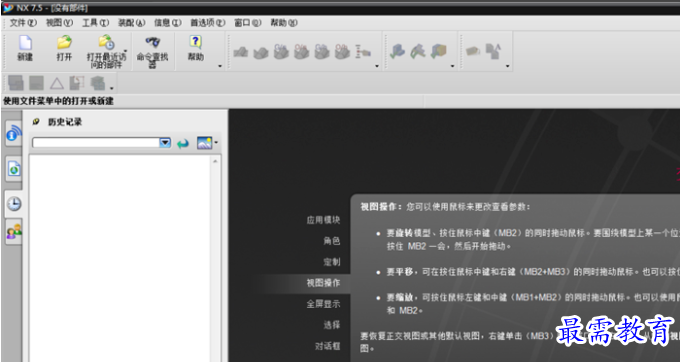Expand options arrow of the green-check toolbar

pos(452,66)
